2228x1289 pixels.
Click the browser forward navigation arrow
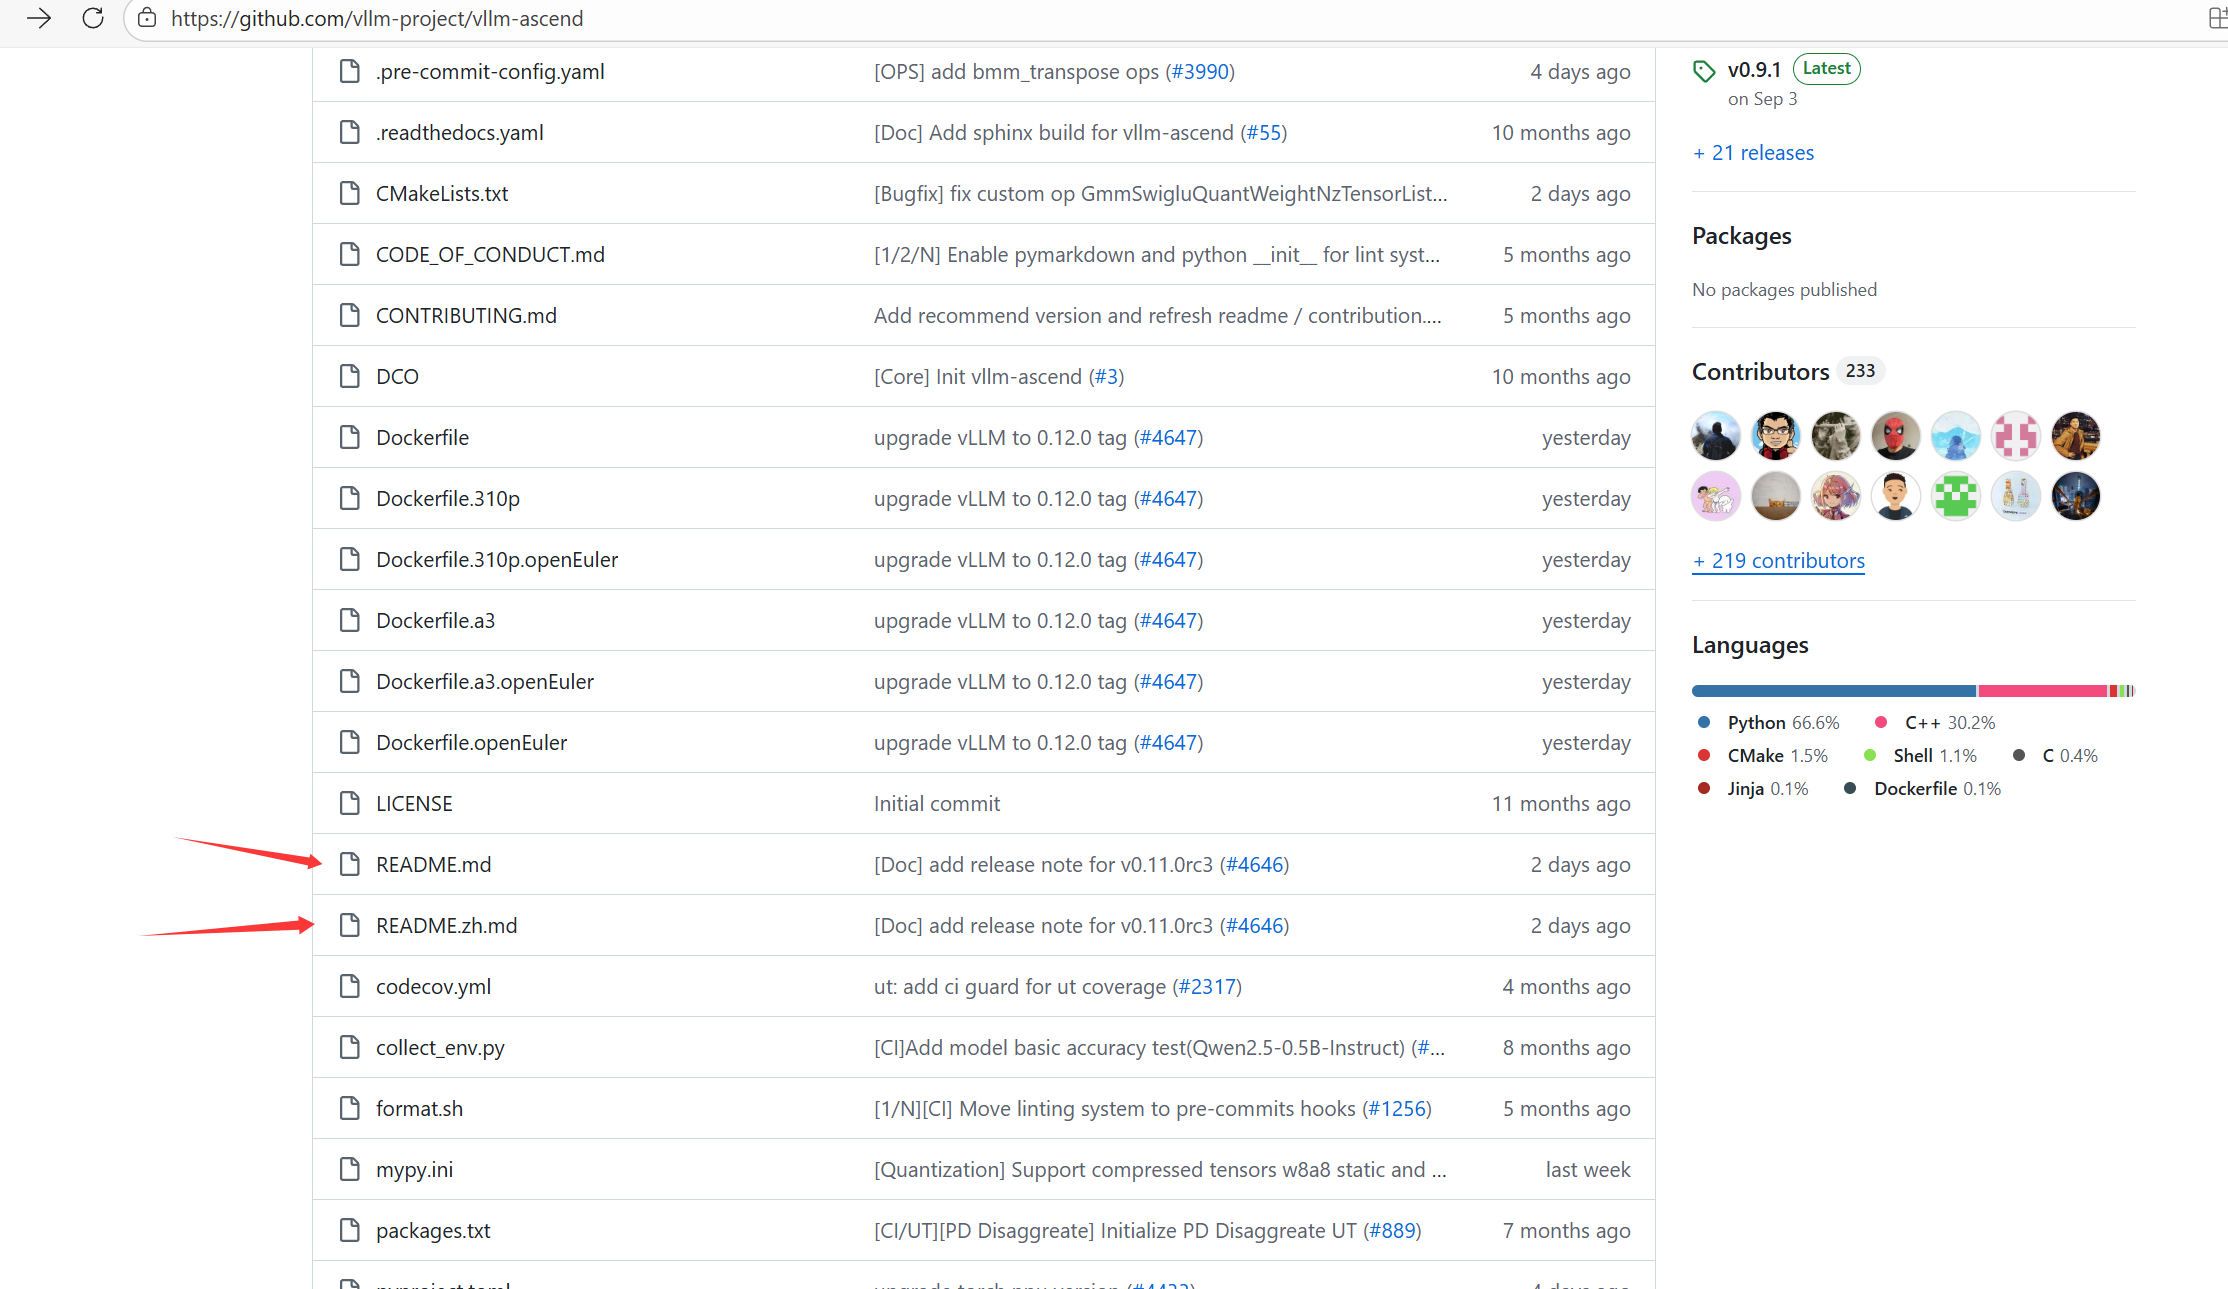38,18
